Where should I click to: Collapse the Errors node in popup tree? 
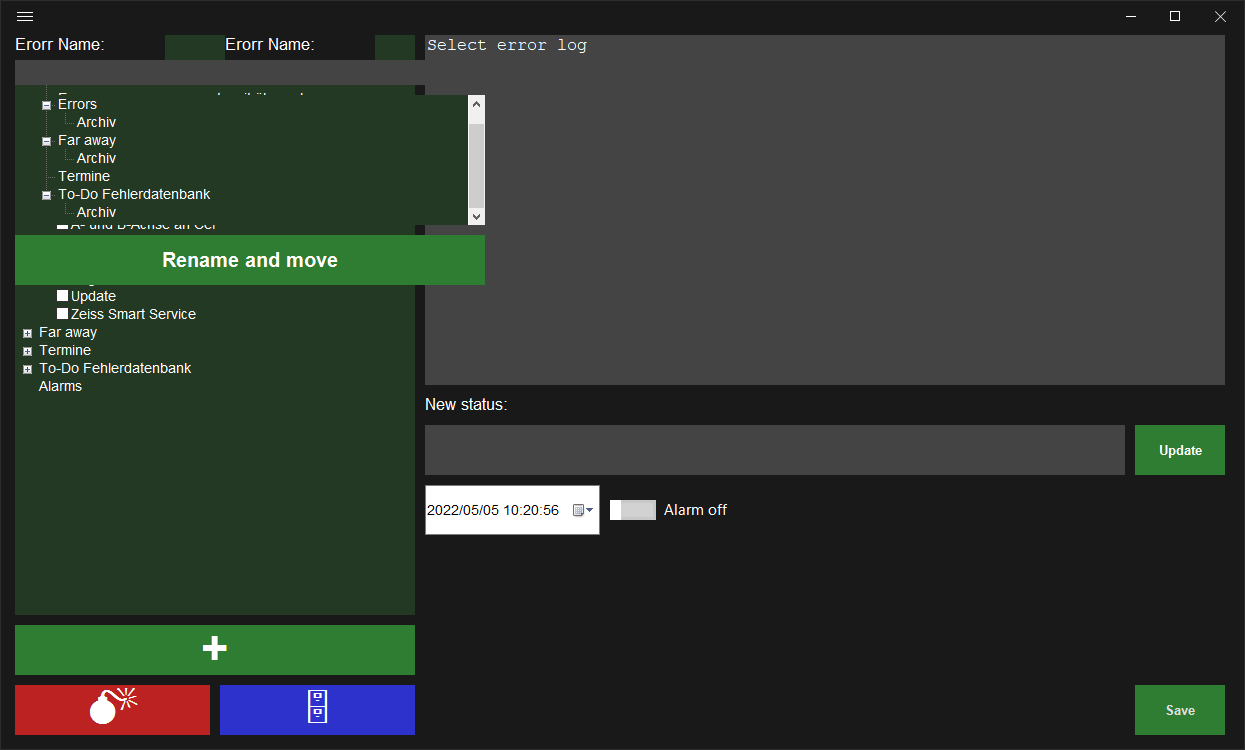(46, 105)
